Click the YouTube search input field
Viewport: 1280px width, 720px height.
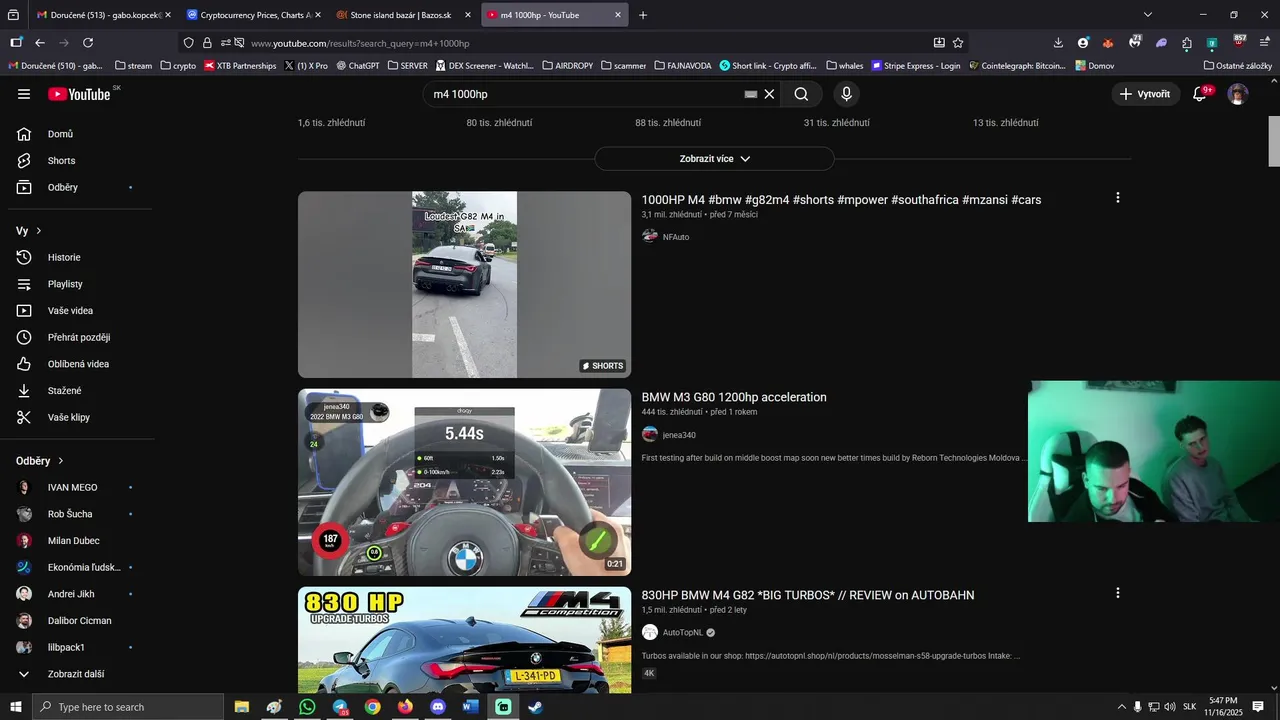pyautogui.click(x=585, y=94)
